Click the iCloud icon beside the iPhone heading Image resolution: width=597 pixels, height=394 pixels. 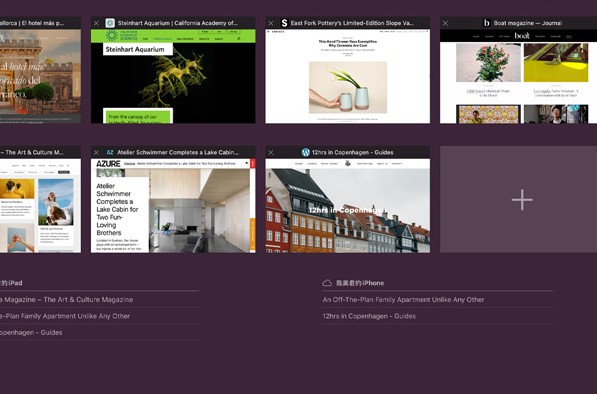[x=327, y=283]
